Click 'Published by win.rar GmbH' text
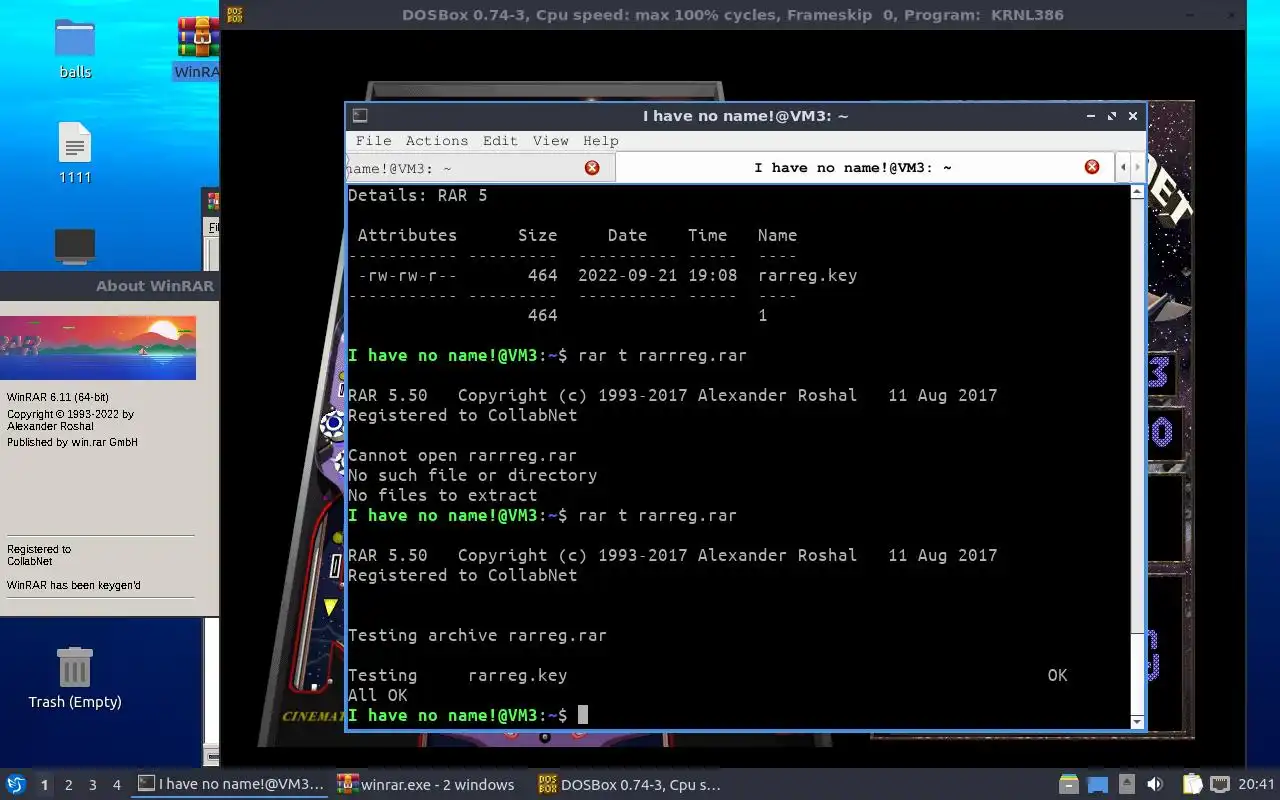1280x800 pixels. pyautogui.click(x=72, y=442)
